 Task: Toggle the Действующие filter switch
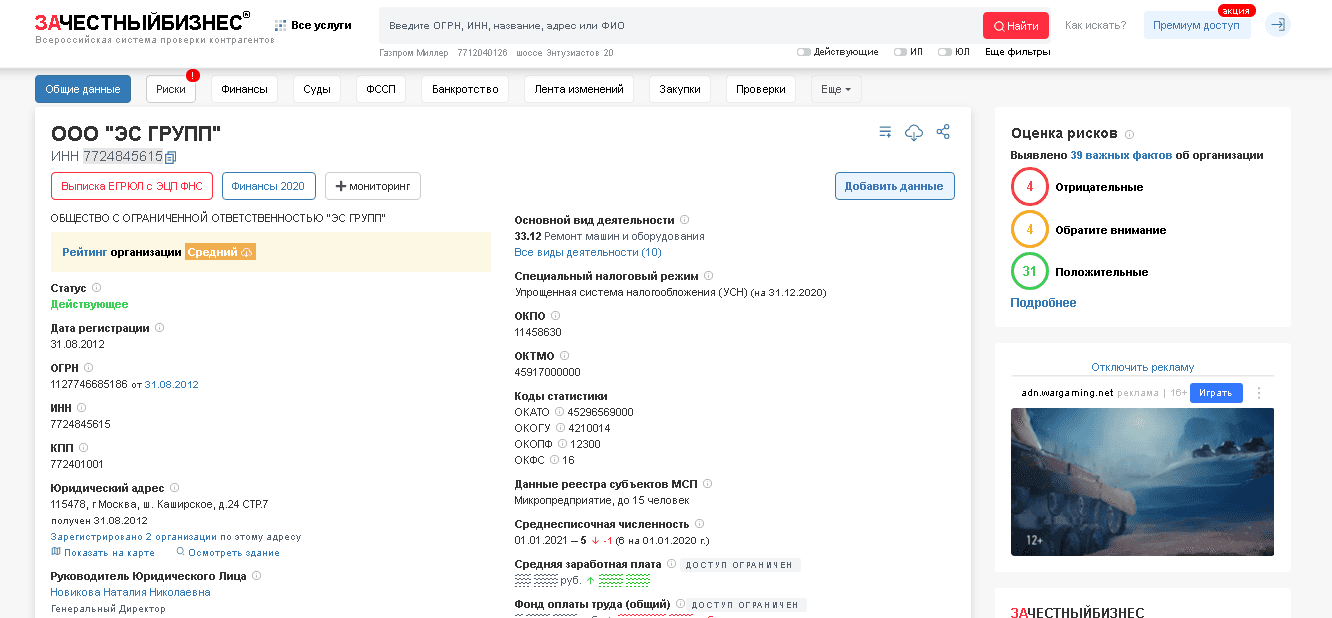click(804, 52)
